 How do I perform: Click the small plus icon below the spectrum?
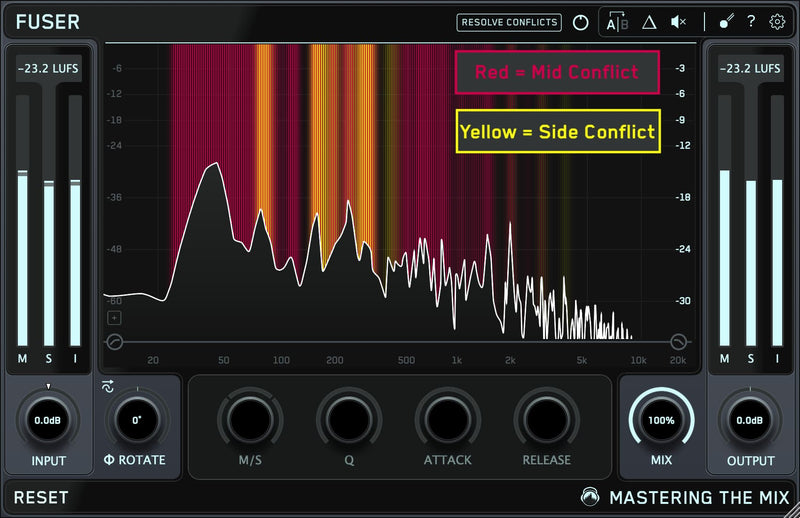[114, 318]
